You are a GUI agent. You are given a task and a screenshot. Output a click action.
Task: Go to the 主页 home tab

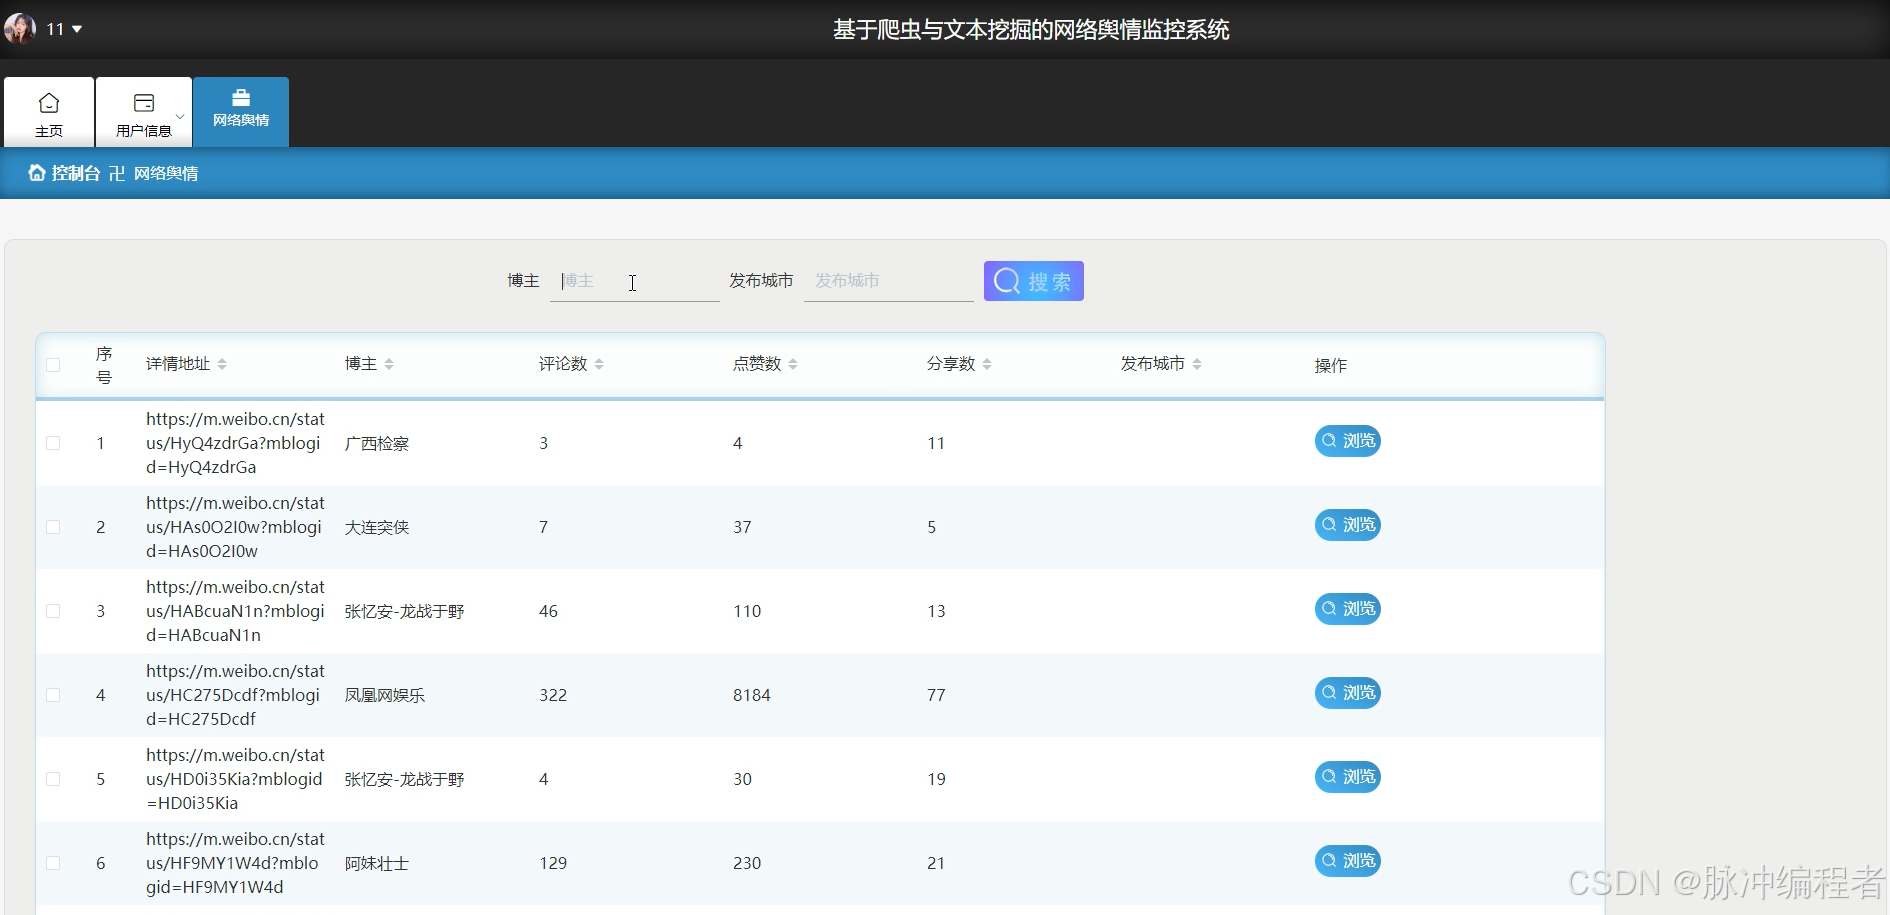pos(49,112)
